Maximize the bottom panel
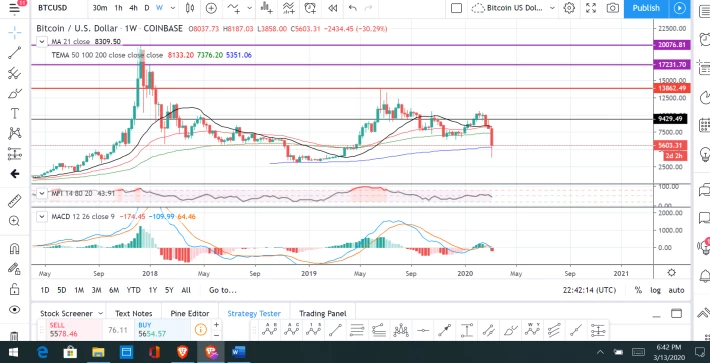The image size is (710, 363). point(676,313)
